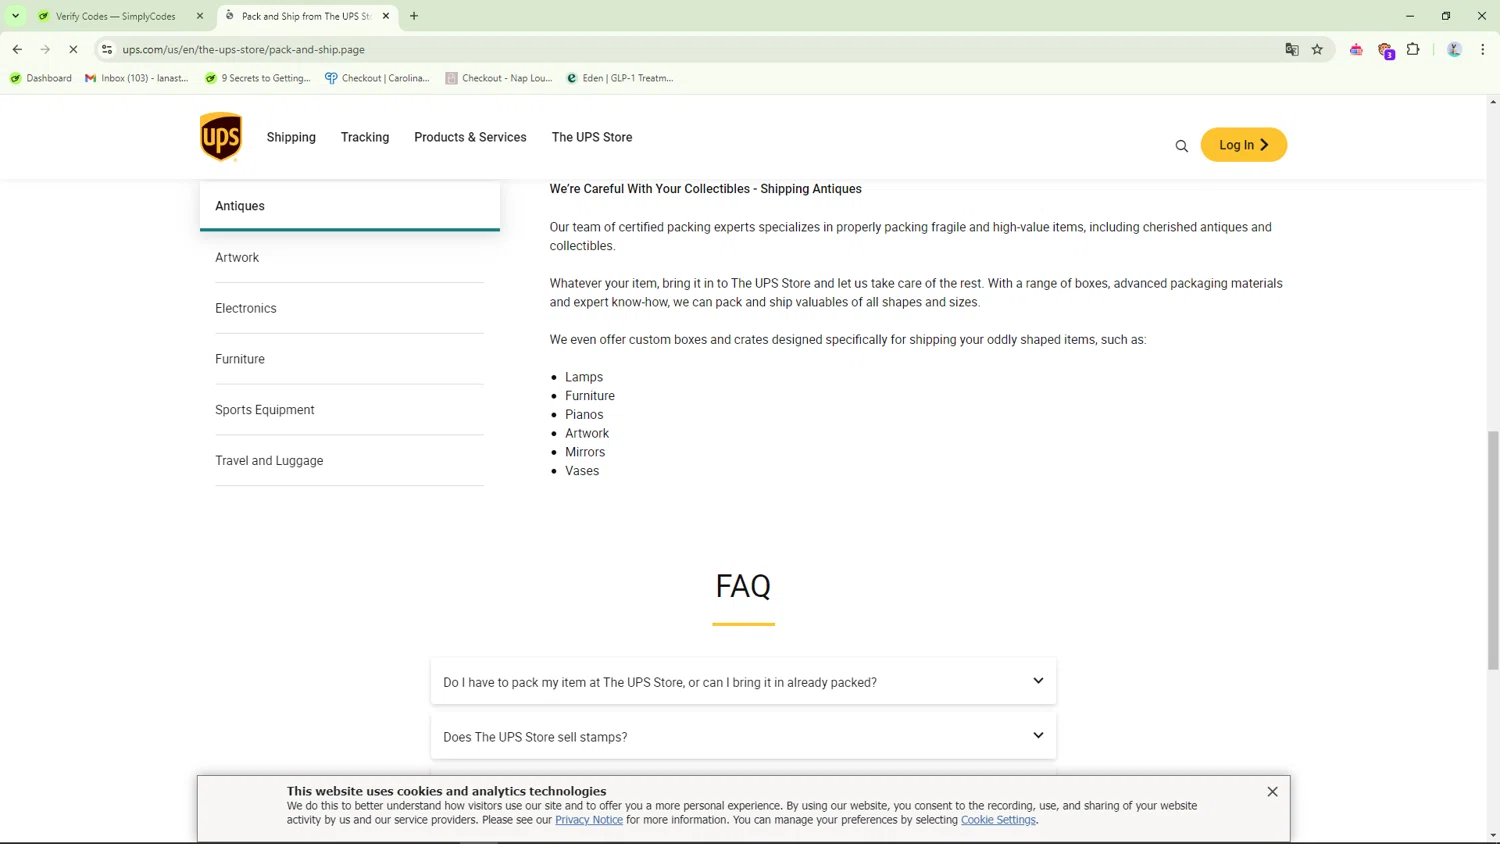
Task: Select the Sports Equipment side tab
Action: pyautogui.click(x=349, y=410)
